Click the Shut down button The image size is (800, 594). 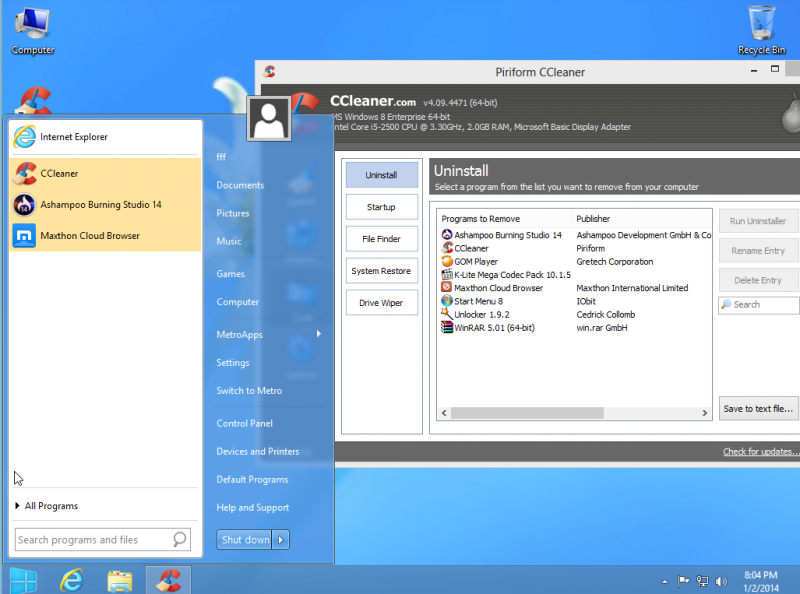click(x=245, y=540)
